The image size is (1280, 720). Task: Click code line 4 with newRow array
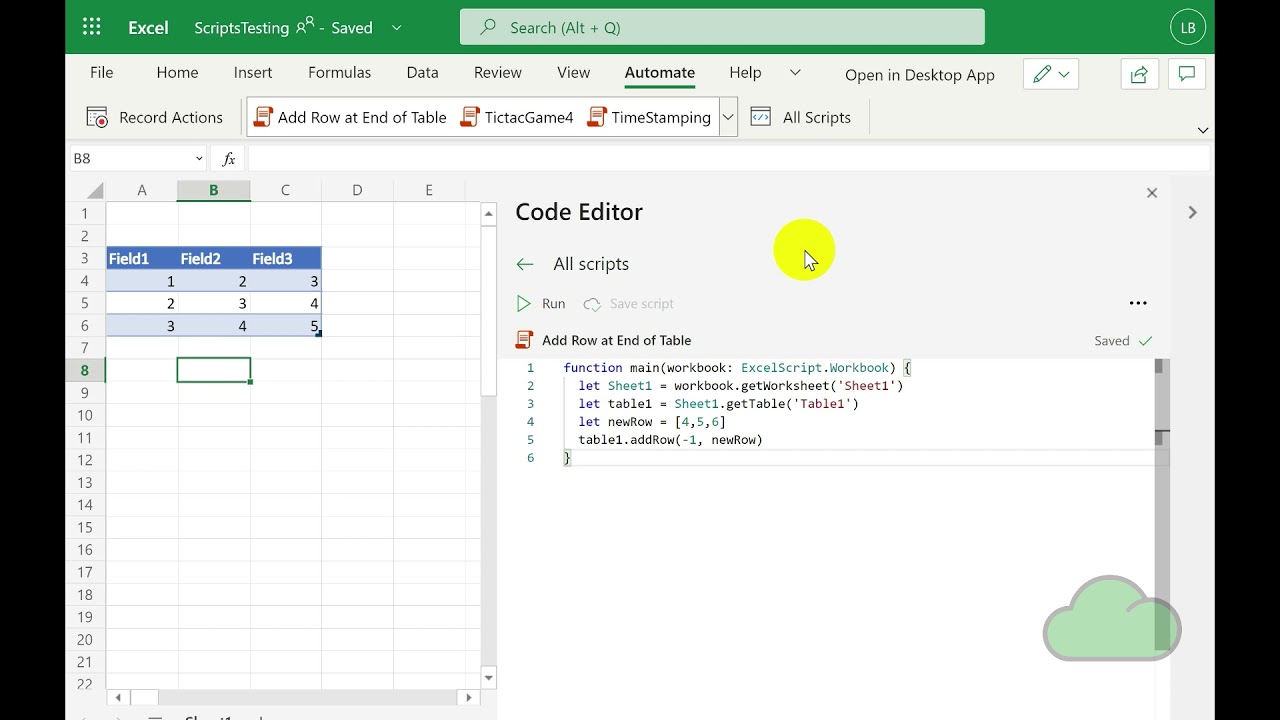point(652,422)
